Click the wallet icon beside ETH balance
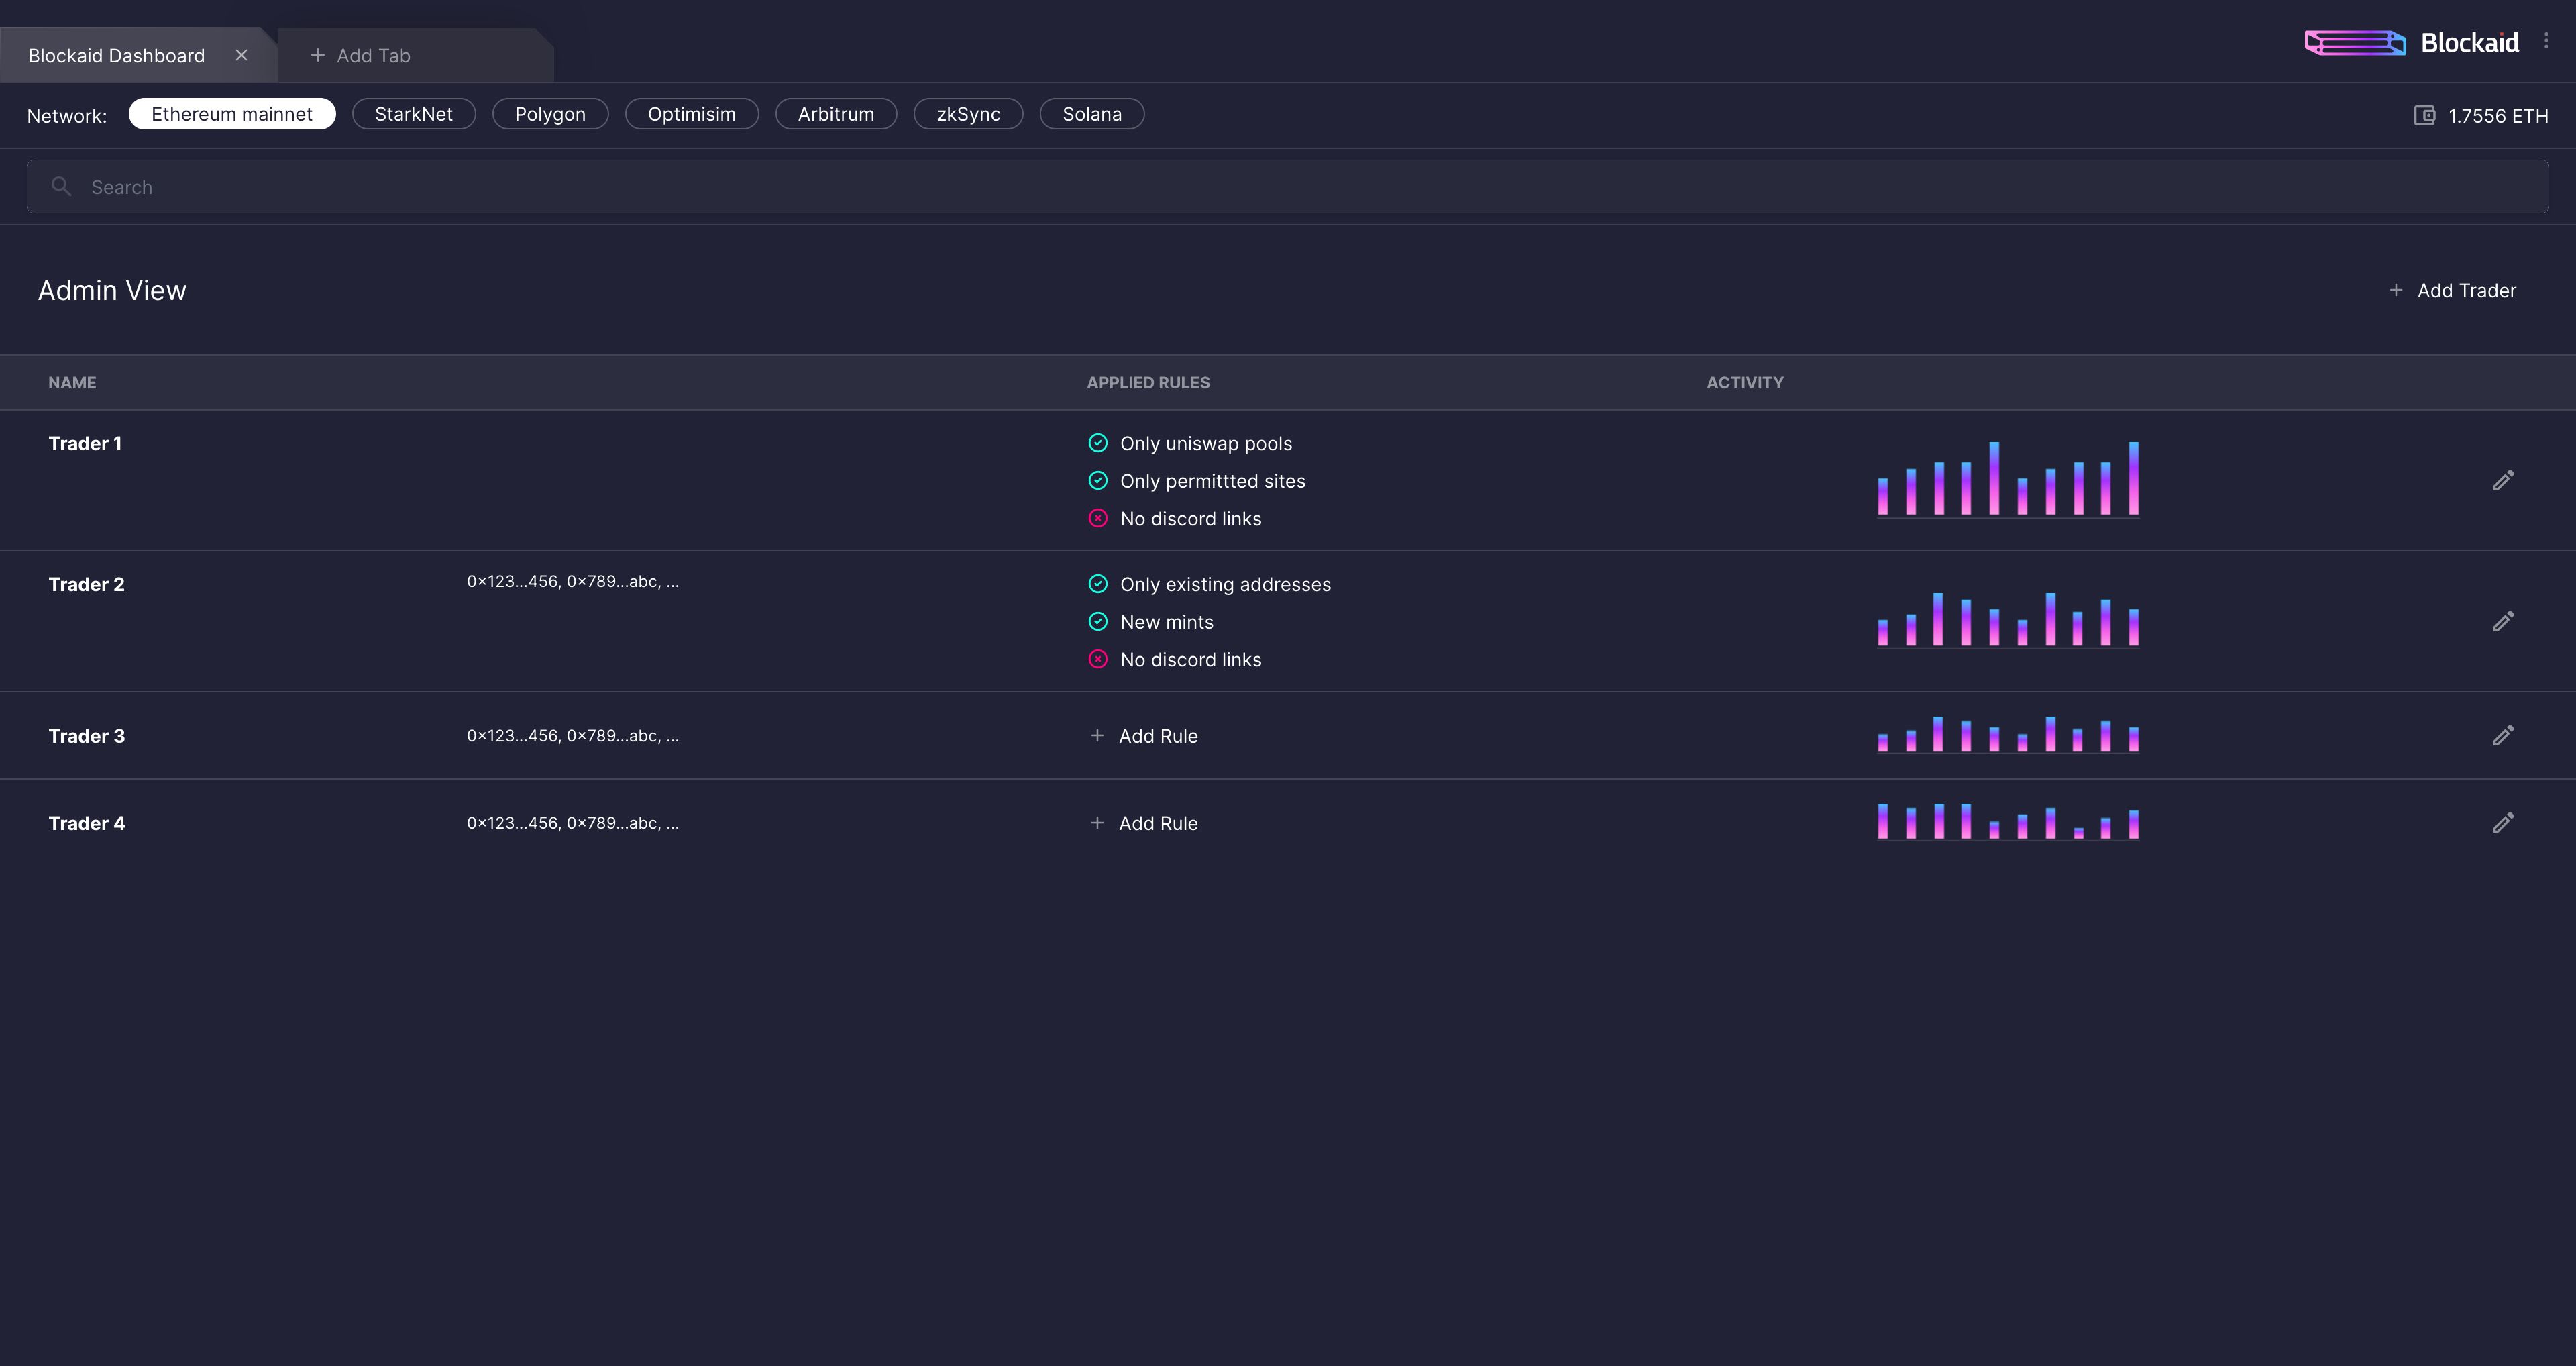Screen dimensions: 2576x1366 point(2424,116)
